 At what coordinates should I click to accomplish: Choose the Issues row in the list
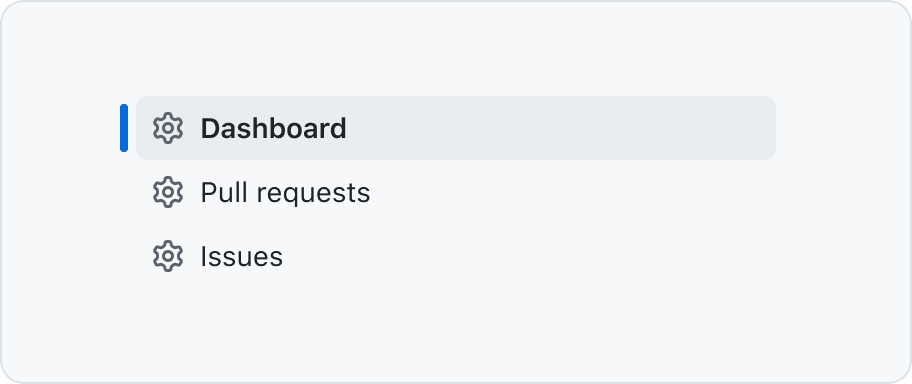click(456, 256)
